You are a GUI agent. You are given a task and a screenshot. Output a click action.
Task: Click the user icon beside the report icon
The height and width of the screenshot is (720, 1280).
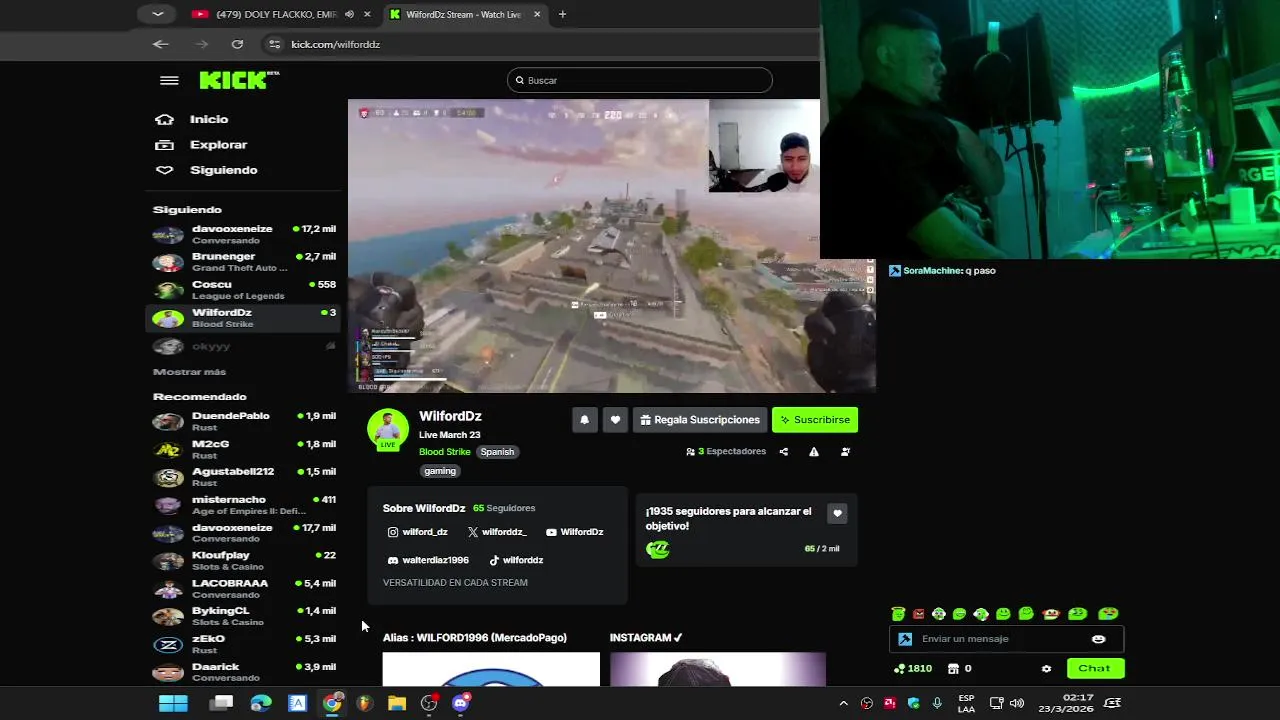(845, 452)
